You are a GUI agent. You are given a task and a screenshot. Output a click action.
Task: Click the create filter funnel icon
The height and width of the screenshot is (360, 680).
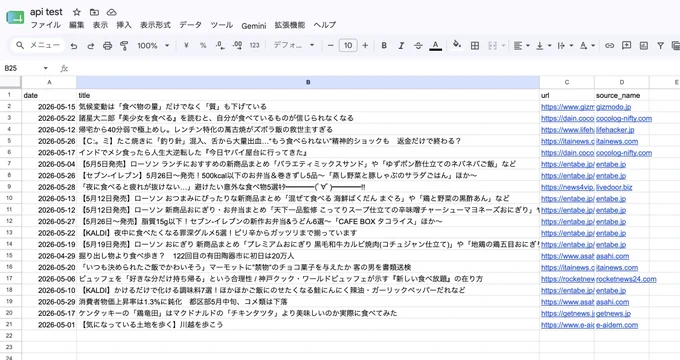(660, 46)
